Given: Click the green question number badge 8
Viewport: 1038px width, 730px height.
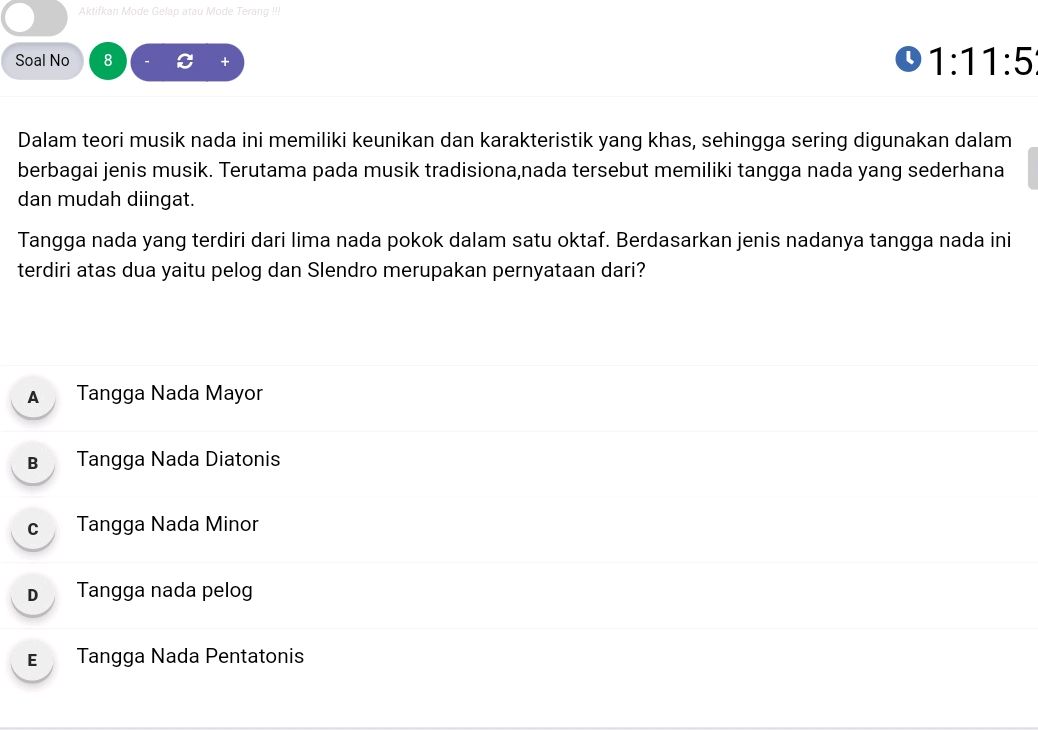Looking at the screenshot, I should click(x=107, y=61).
